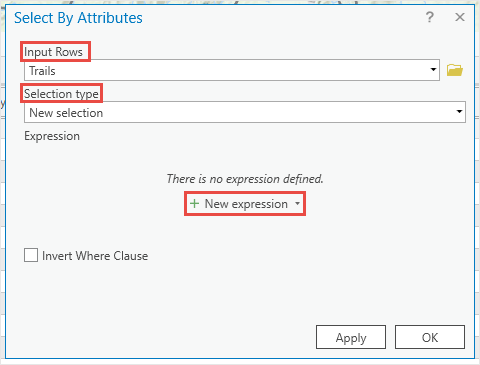Expand the Selection type dropdown arrow
This screenshot has width=480, height=365.
tap(459, 112)
